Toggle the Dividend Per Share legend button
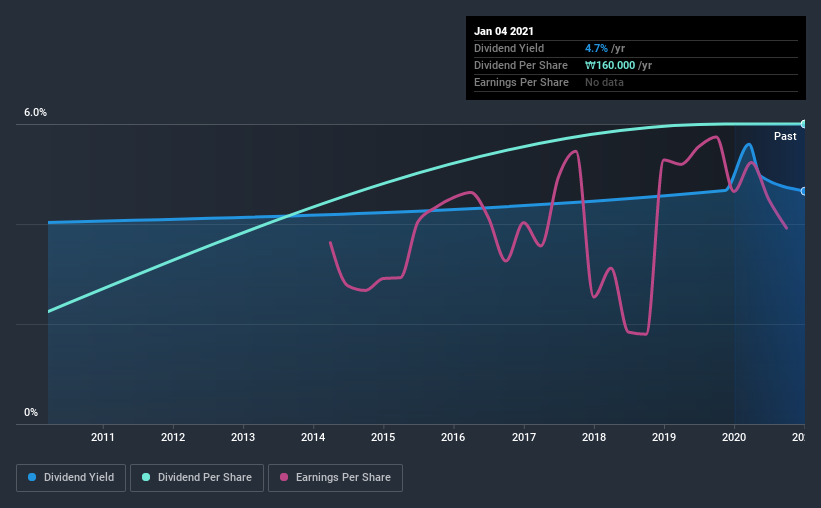The image size is (821, 508). pyautogui.click(x=197, y=478)
